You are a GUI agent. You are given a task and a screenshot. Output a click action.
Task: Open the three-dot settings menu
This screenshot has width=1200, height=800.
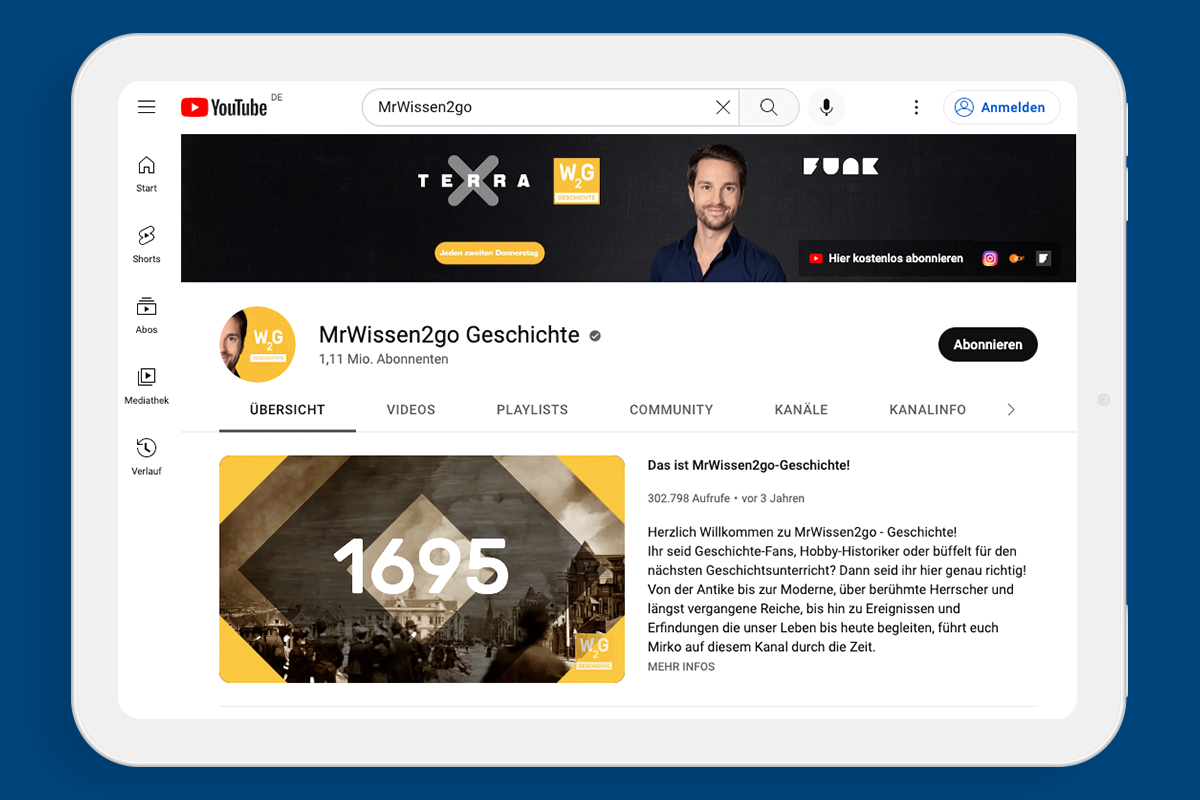[x=916, y=107]
